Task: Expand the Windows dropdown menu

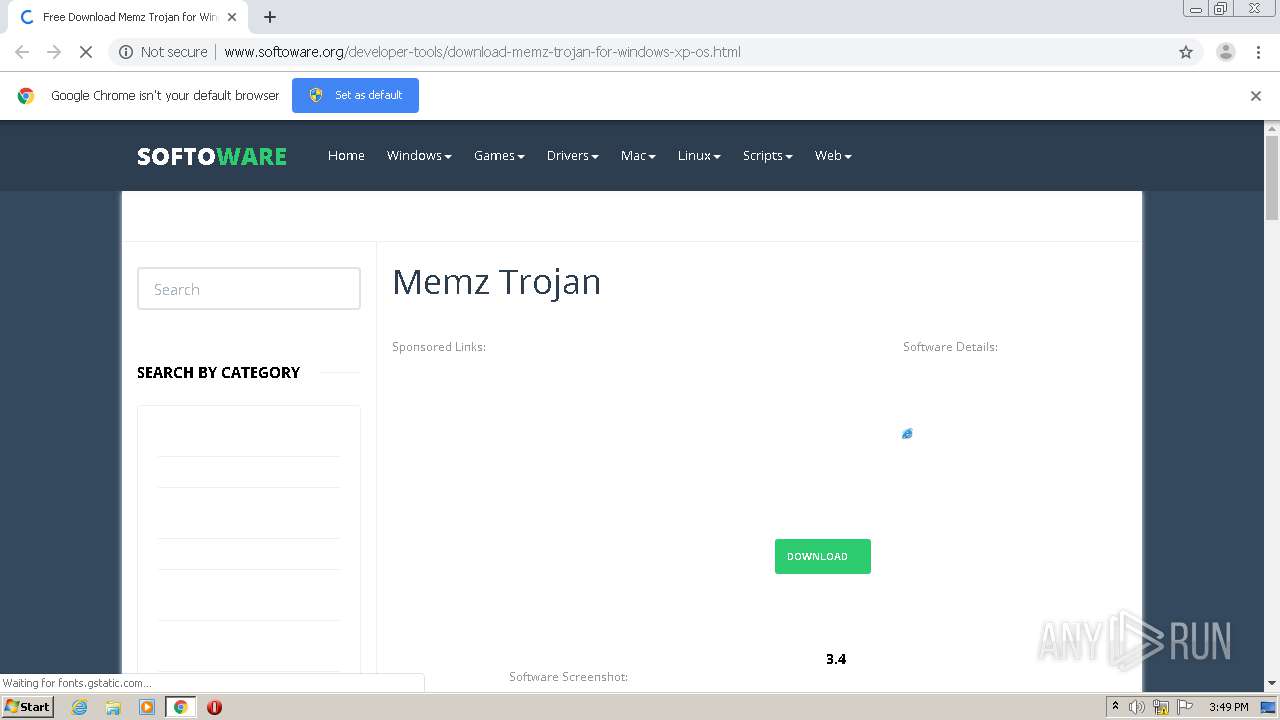Action: [x=419, y=155]
